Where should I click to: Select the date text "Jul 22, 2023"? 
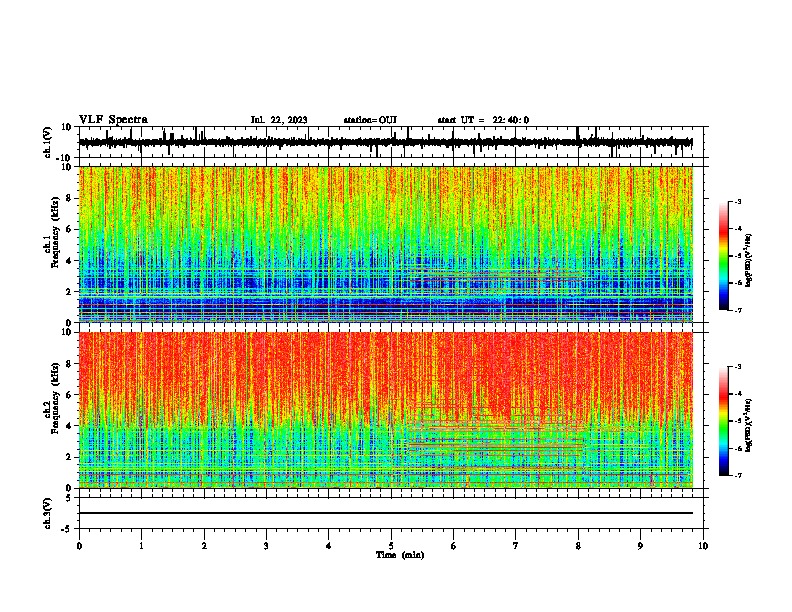(x=279, y=120)
